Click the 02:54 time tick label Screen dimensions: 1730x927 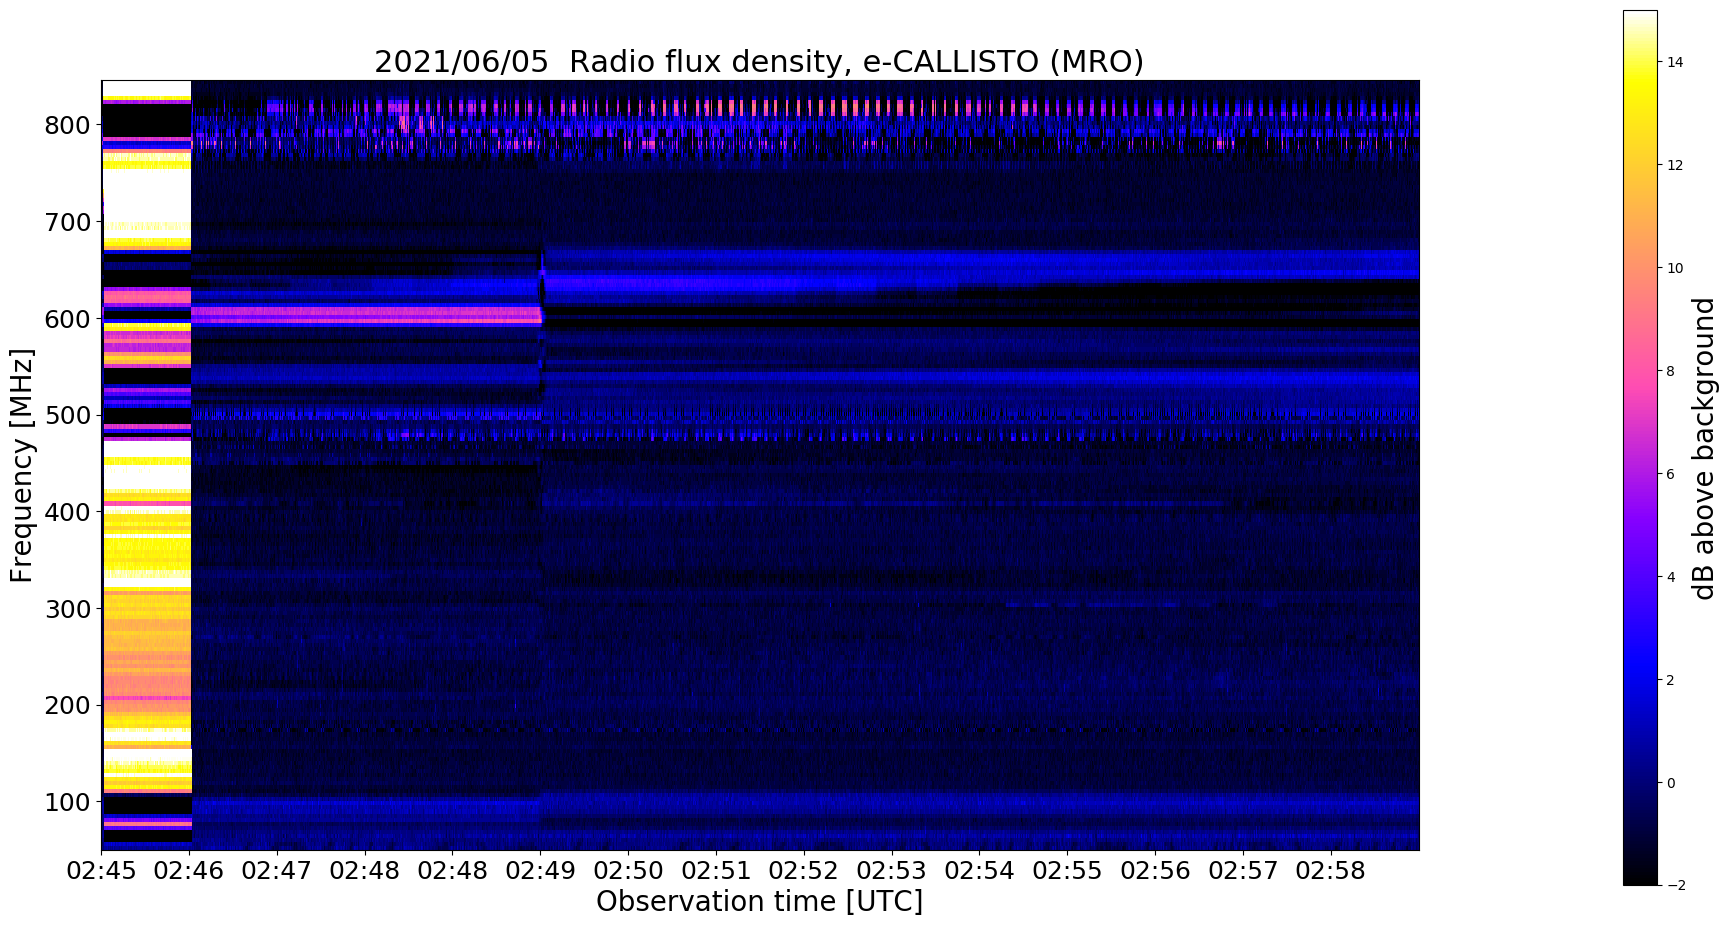point(979,870)
